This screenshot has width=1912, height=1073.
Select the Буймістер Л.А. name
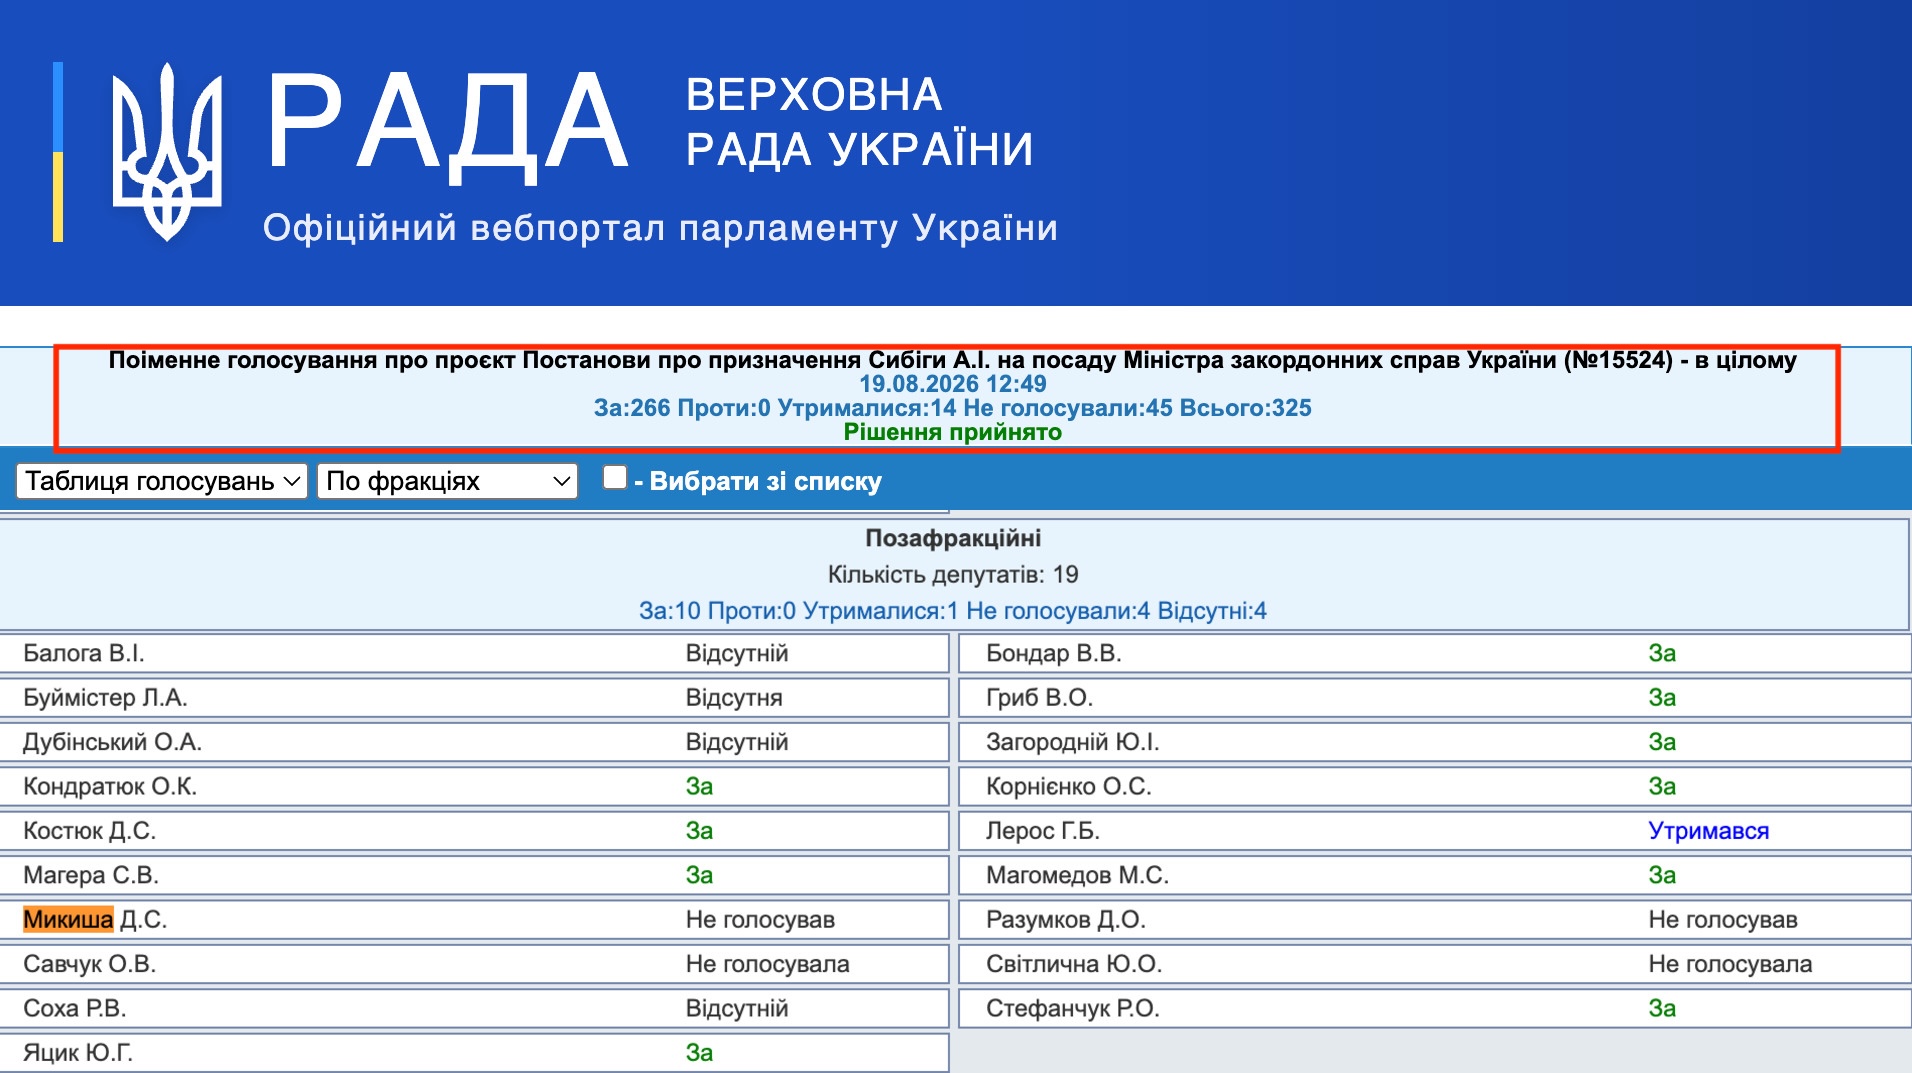pyautogui.click(x=105, y=697)
